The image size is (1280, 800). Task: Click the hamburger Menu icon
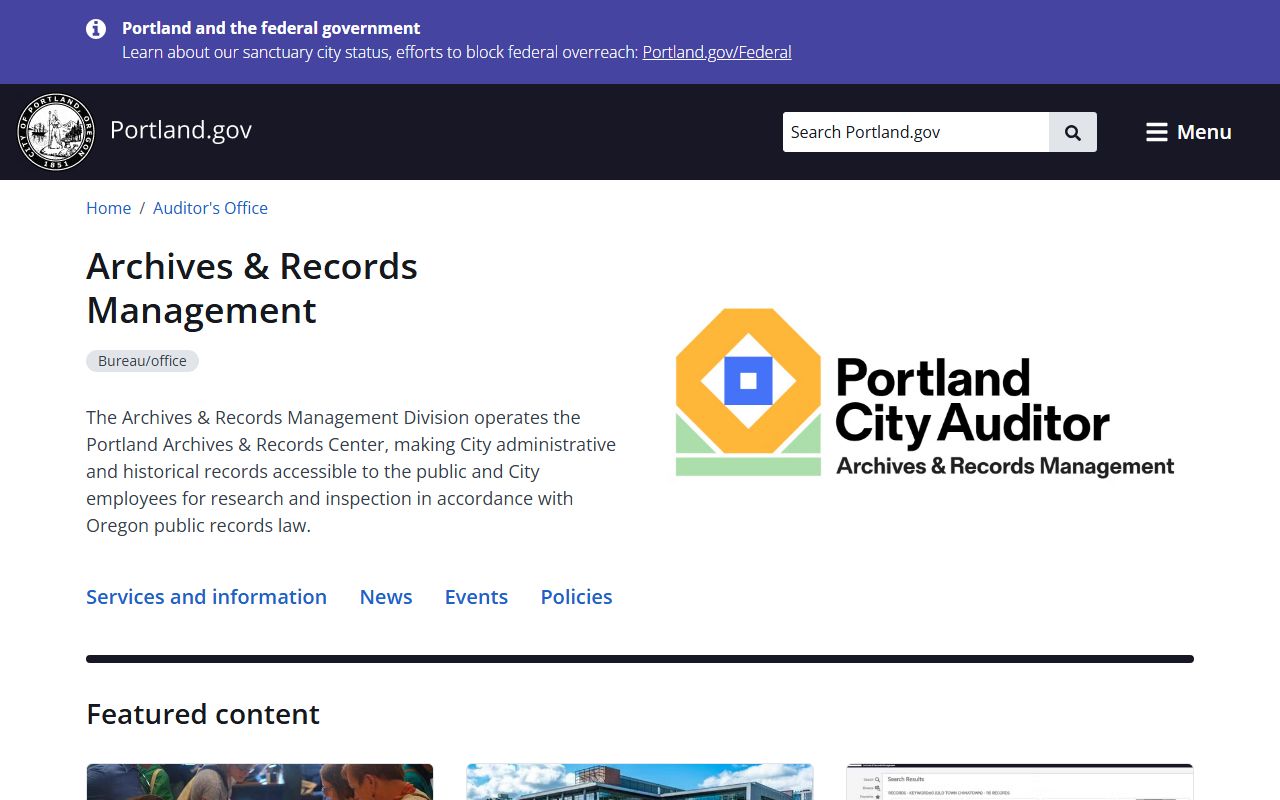click(x=1157, y=132)
